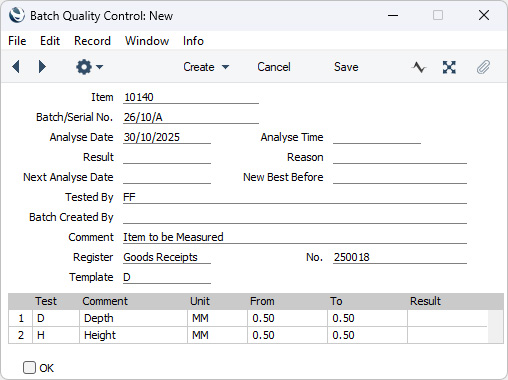Click the Unit cell MM in Depth row
Image resolution: width=508 pixels, height=380 pixels.
217,318
